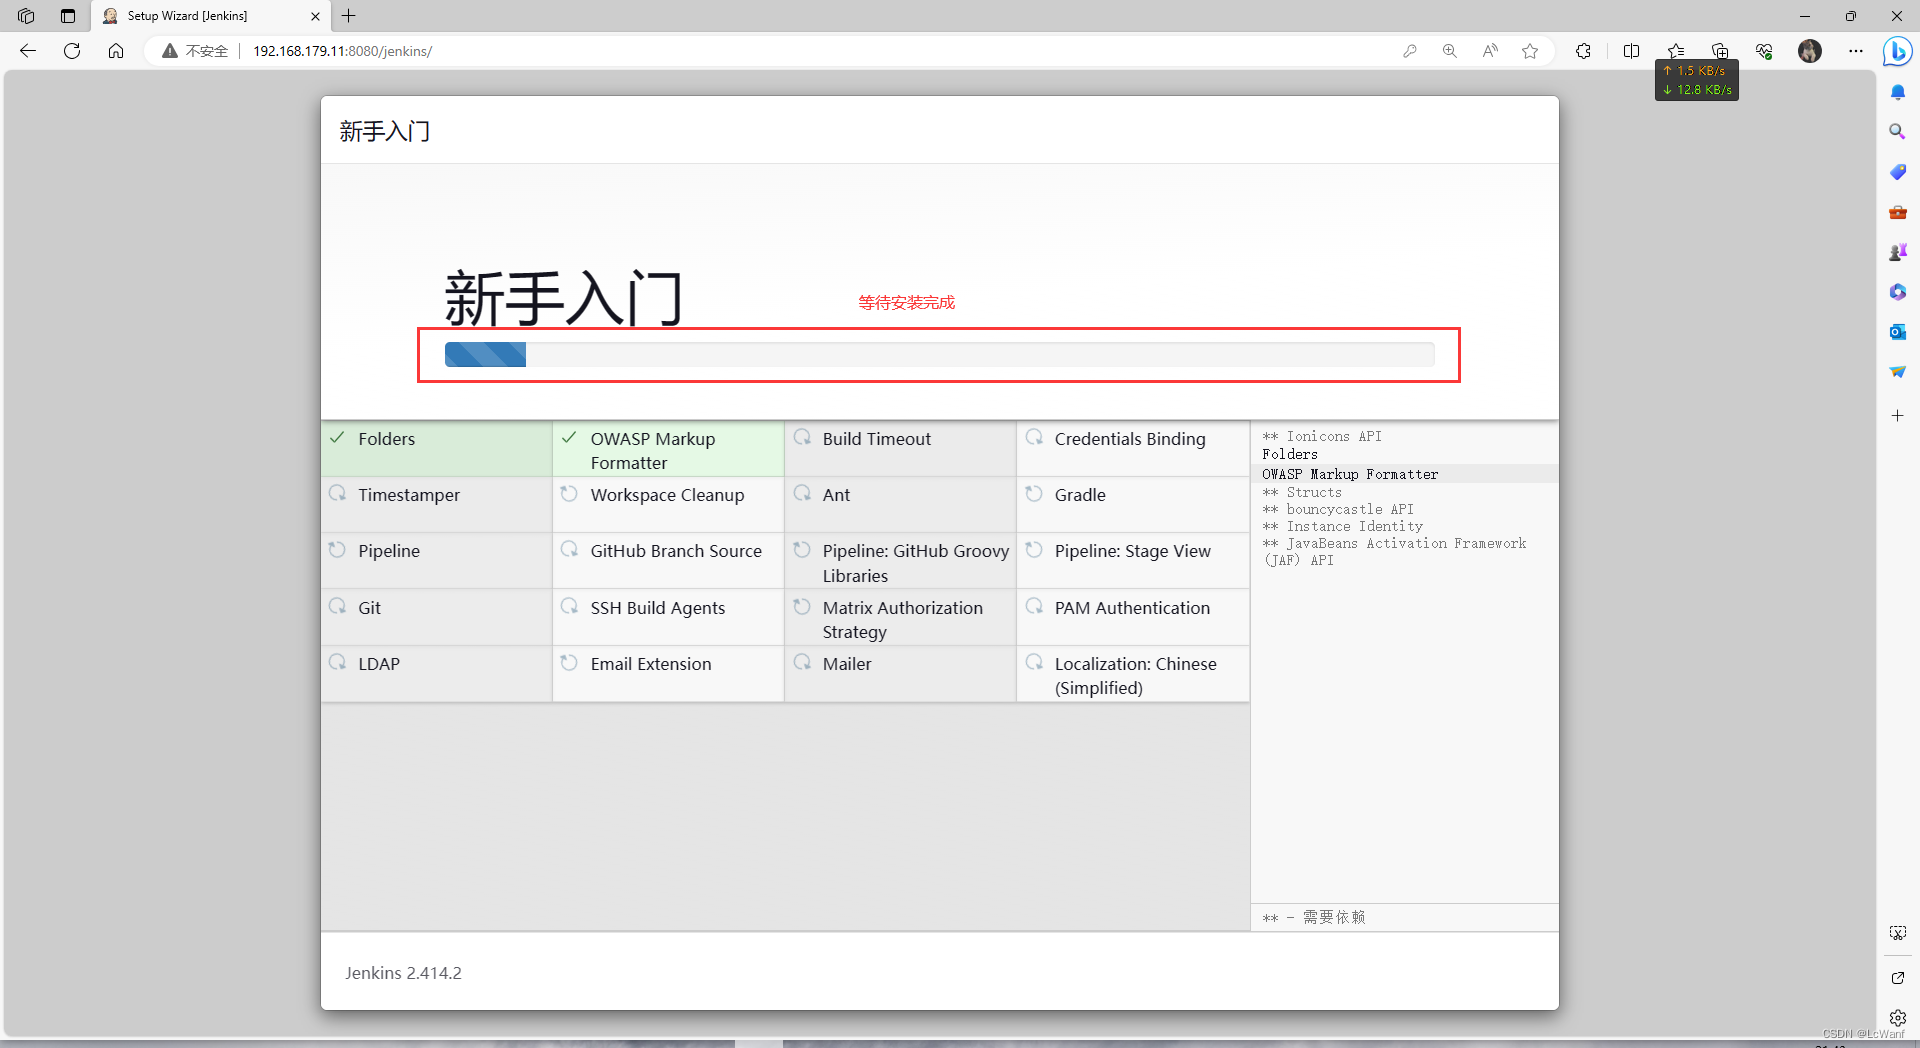Open sidebar paper plane Drop icon
Screen dimensions: 1920x1048
pos(1897,372)
